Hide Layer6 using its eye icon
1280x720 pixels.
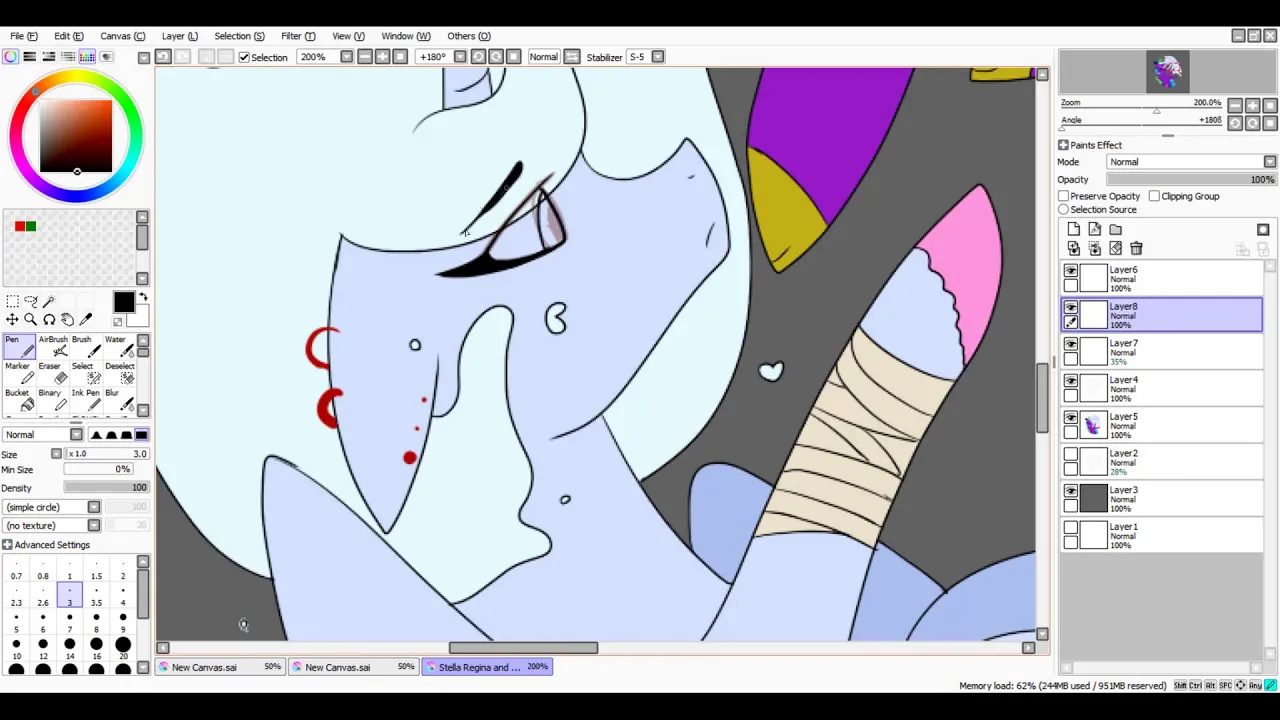pyautogui.click(x=1071, y=271)
